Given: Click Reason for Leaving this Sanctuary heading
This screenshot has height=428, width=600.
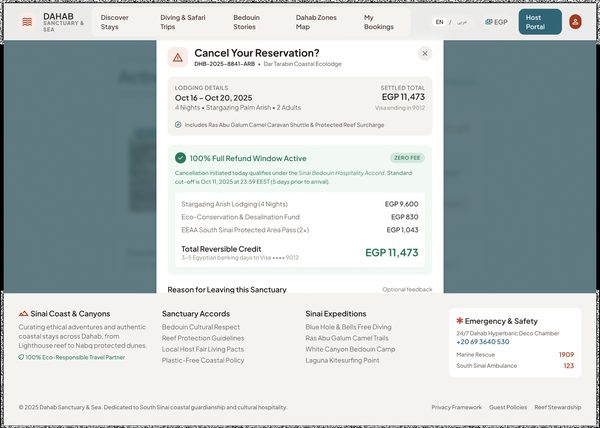Looking at the screenshot, I should 227,290.
